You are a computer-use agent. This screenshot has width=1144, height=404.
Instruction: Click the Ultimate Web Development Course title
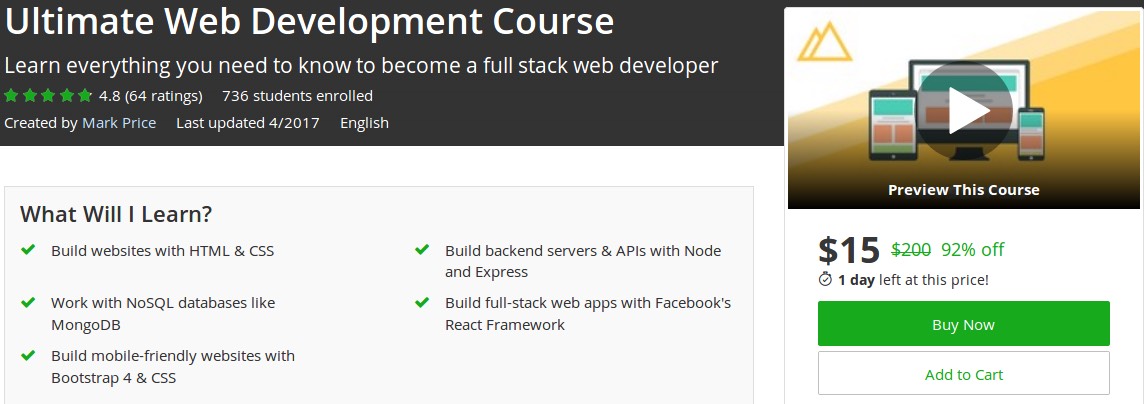[x=309, y=21]
